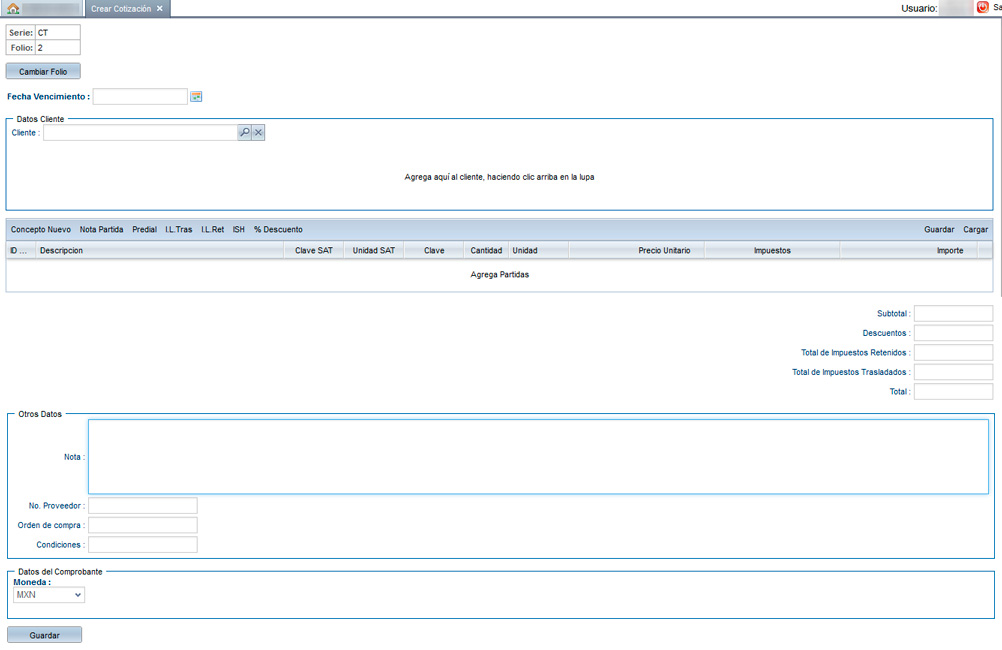Image resolution: width=1002 pixels, height=650 pixels.
Task: Click the Descripcion column header
Action: [x=61, y=251]
